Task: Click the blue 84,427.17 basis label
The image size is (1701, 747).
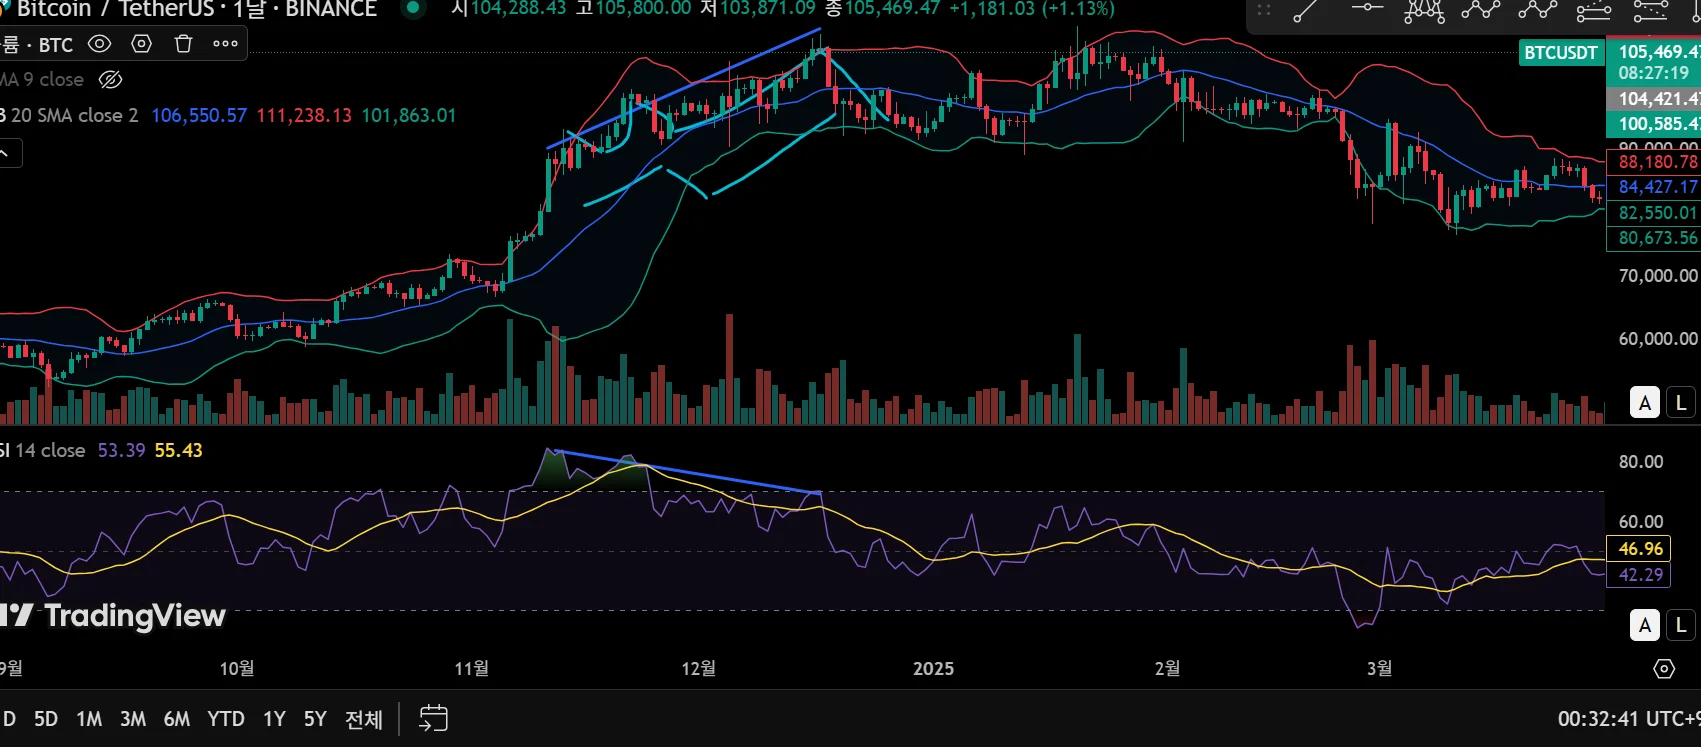Action: 1655,187
